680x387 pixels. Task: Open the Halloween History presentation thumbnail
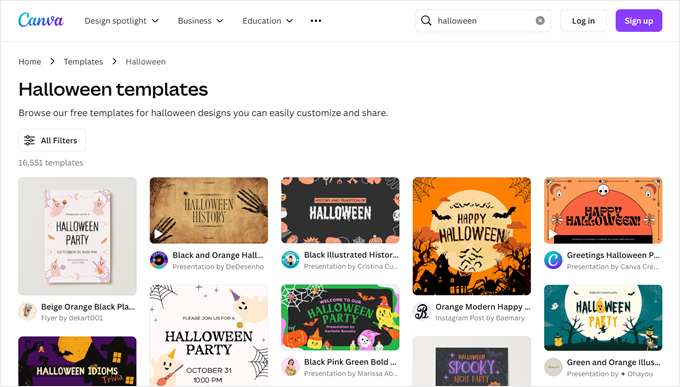[x=209, y=210]
